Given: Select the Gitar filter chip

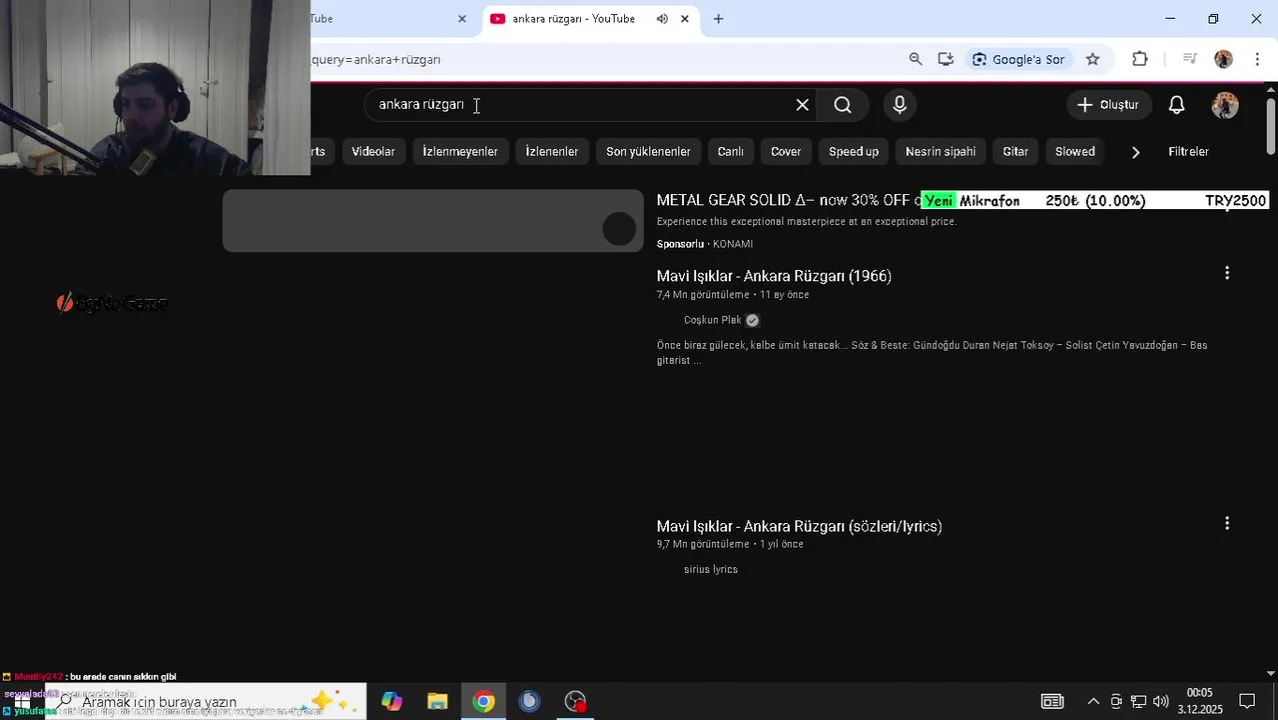Looking at the screenshot, I should click(x=1015, y=152).
